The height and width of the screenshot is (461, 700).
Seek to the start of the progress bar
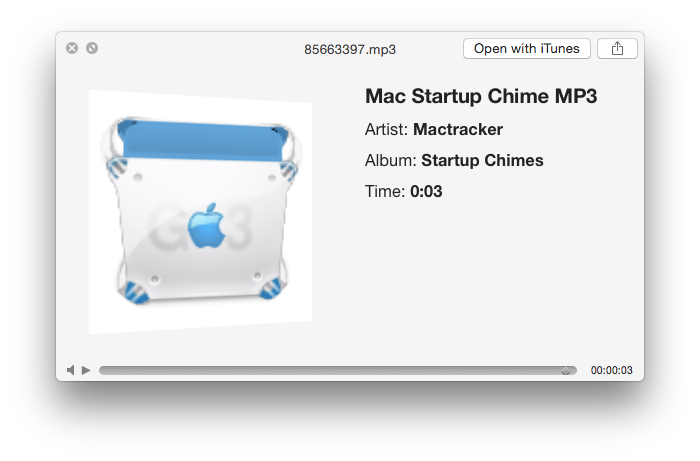[x=102, y=370]
